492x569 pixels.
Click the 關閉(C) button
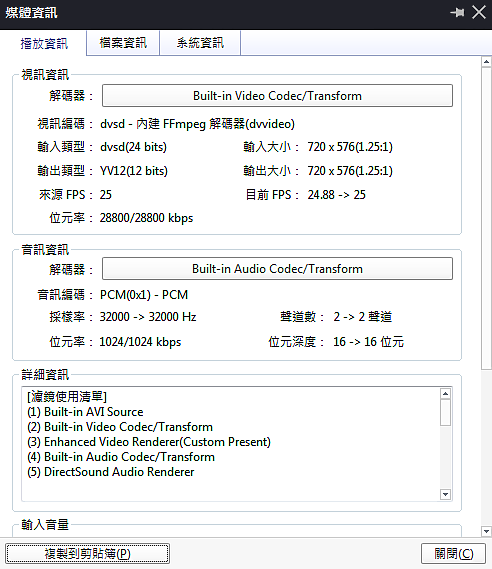454,554
